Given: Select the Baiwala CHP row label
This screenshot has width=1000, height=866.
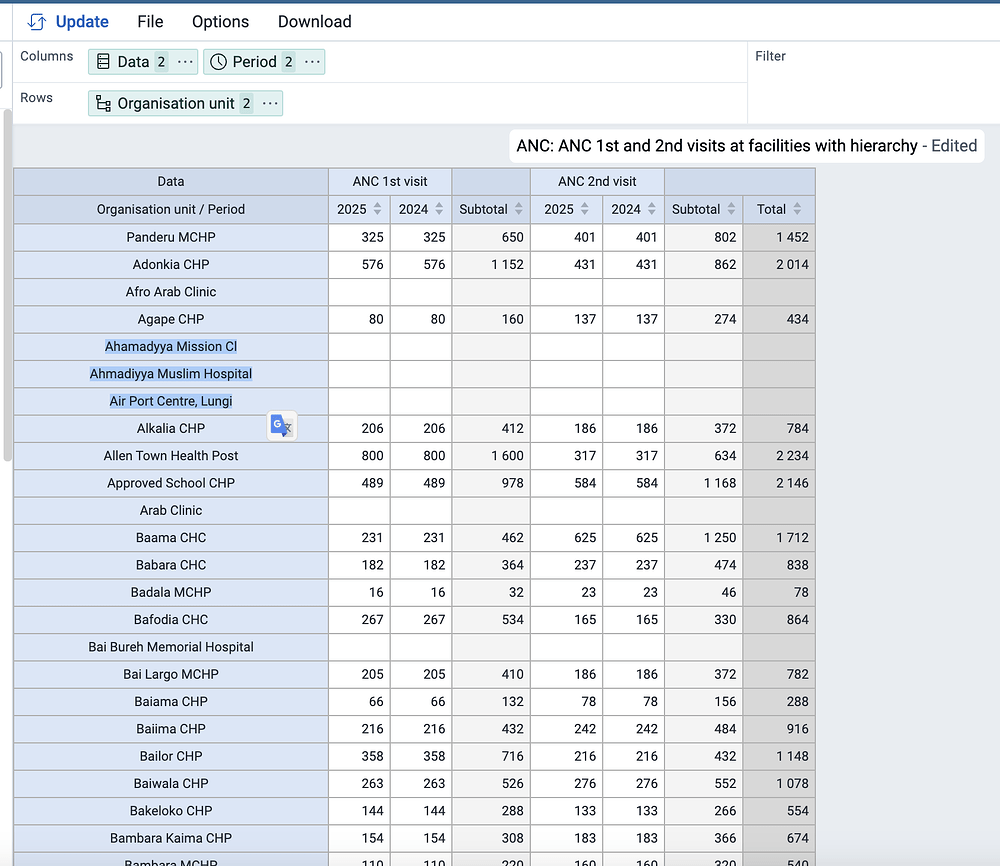Looking at the screenshot, I should pos(171,784).
